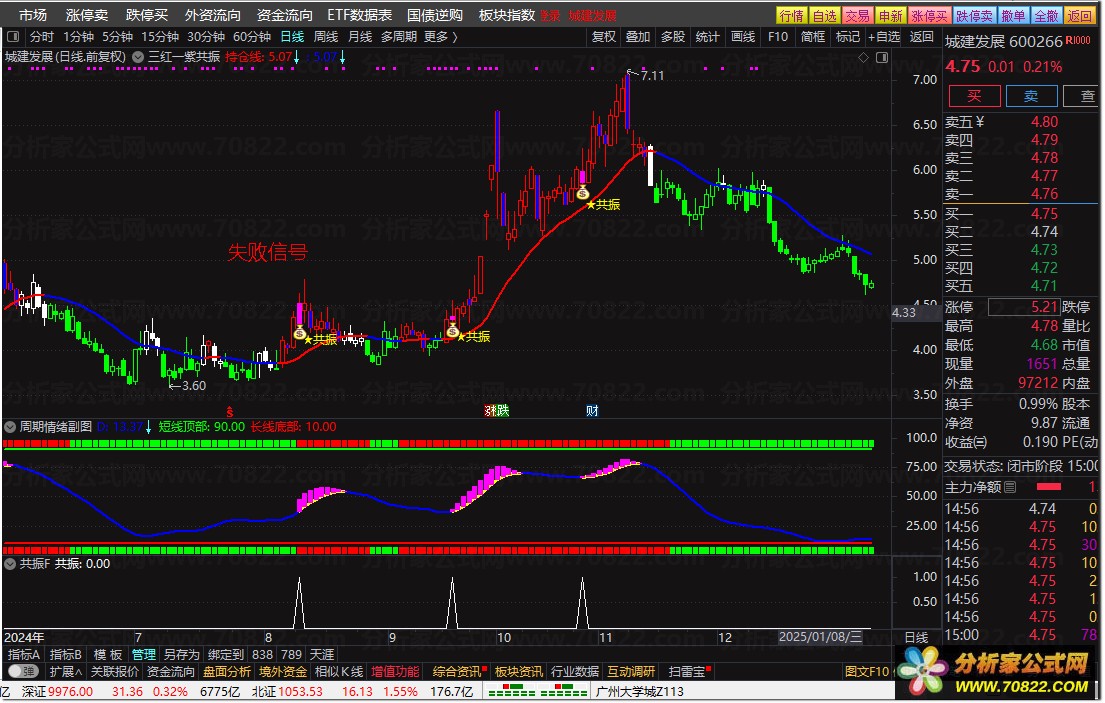Click the yellow 行情 button
Image resolution: width=1105 pixels, height=703 pixels.
[792, 15]
